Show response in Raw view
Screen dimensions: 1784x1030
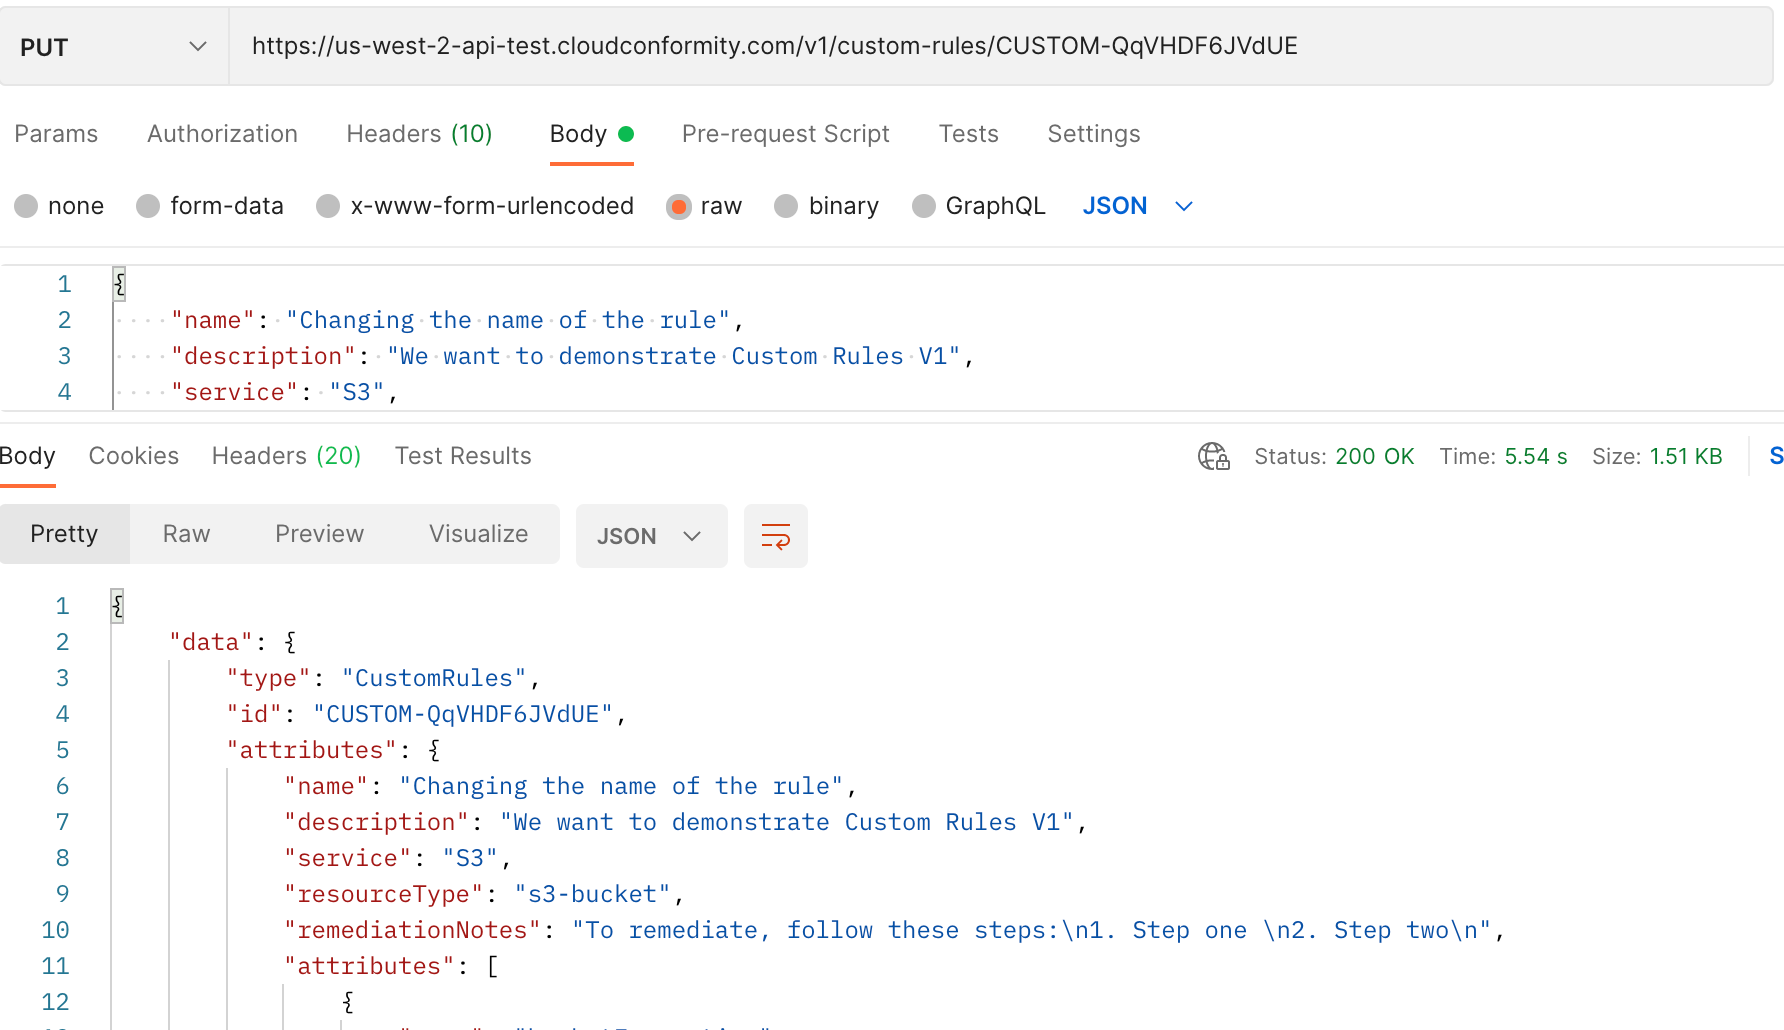[186, 534]
